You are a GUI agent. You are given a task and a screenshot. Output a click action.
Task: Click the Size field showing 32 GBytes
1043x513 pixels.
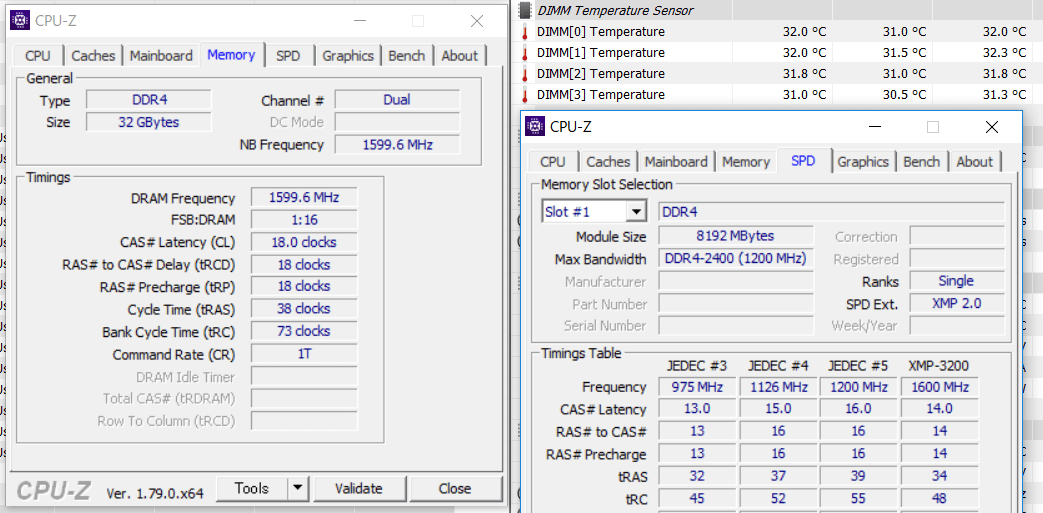click(149, 122)
